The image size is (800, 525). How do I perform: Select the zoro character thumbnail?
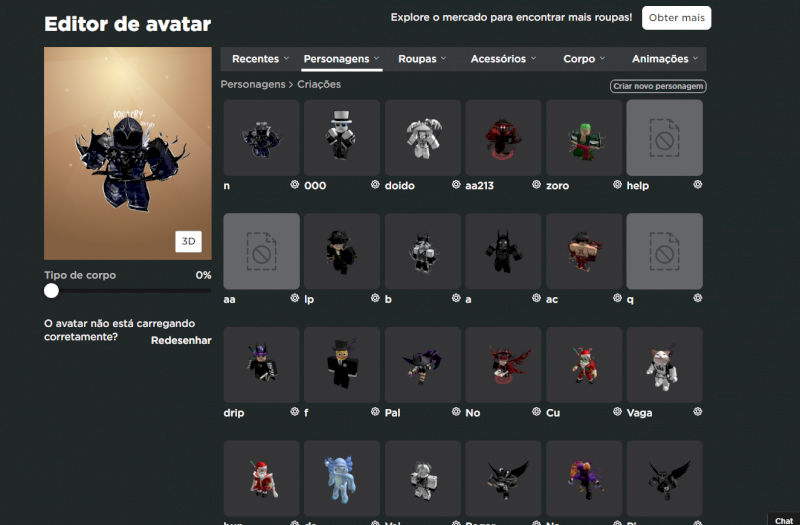coord(584,138)
